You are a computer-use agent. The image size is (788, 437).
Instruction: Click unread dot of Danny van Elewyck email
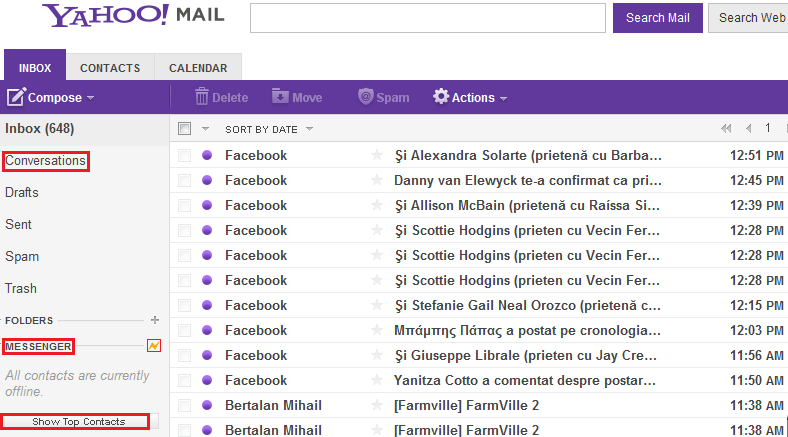(x=207, y=180)
